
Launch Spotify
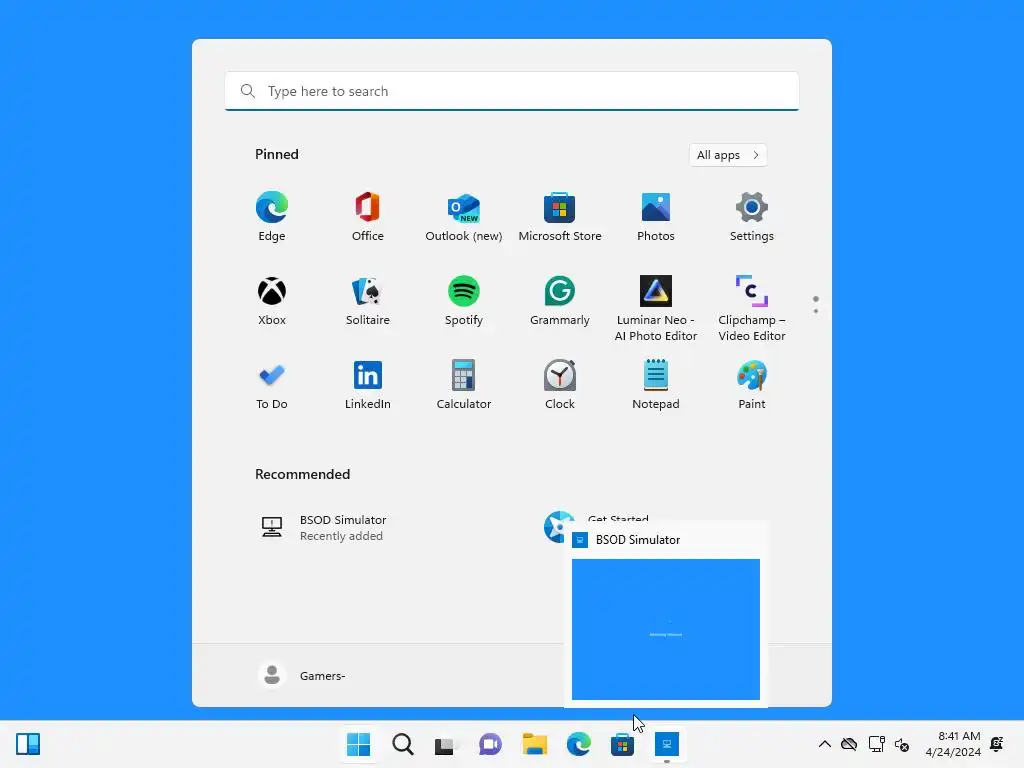464,301
